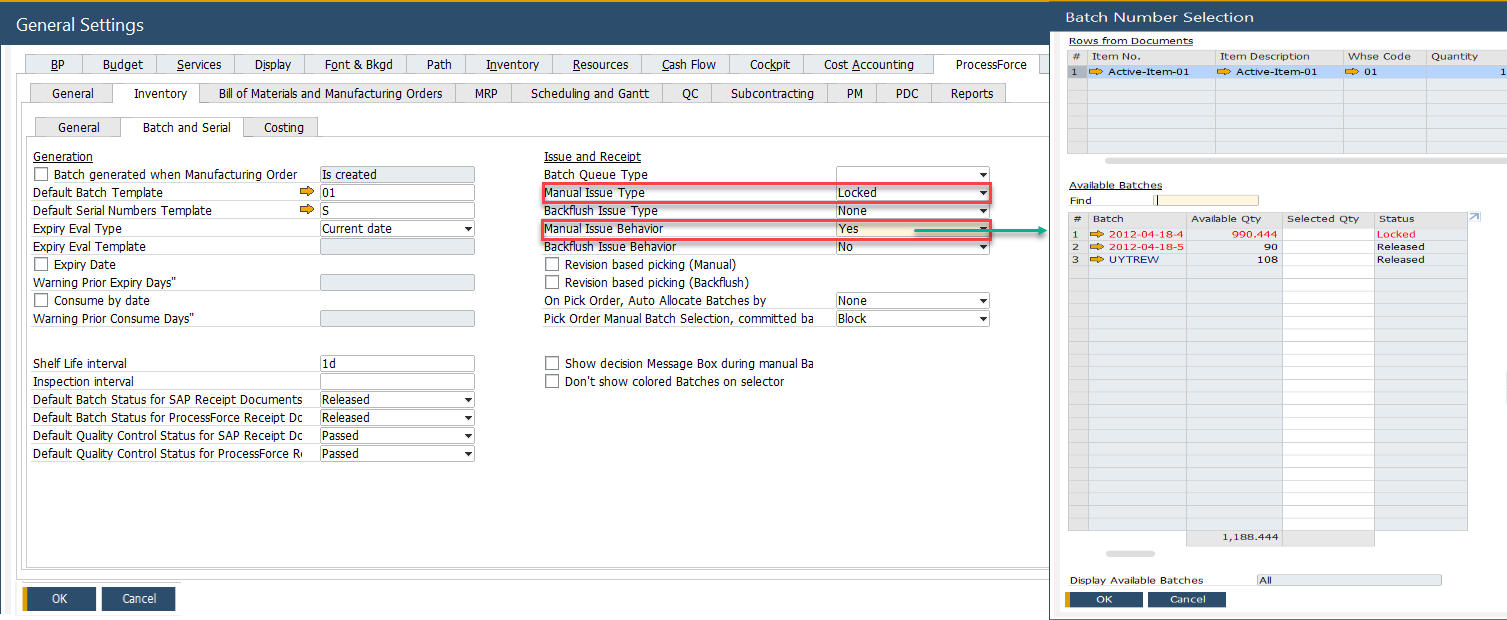Check Don't show colored Batches on selector

click(x=552, y=382)
